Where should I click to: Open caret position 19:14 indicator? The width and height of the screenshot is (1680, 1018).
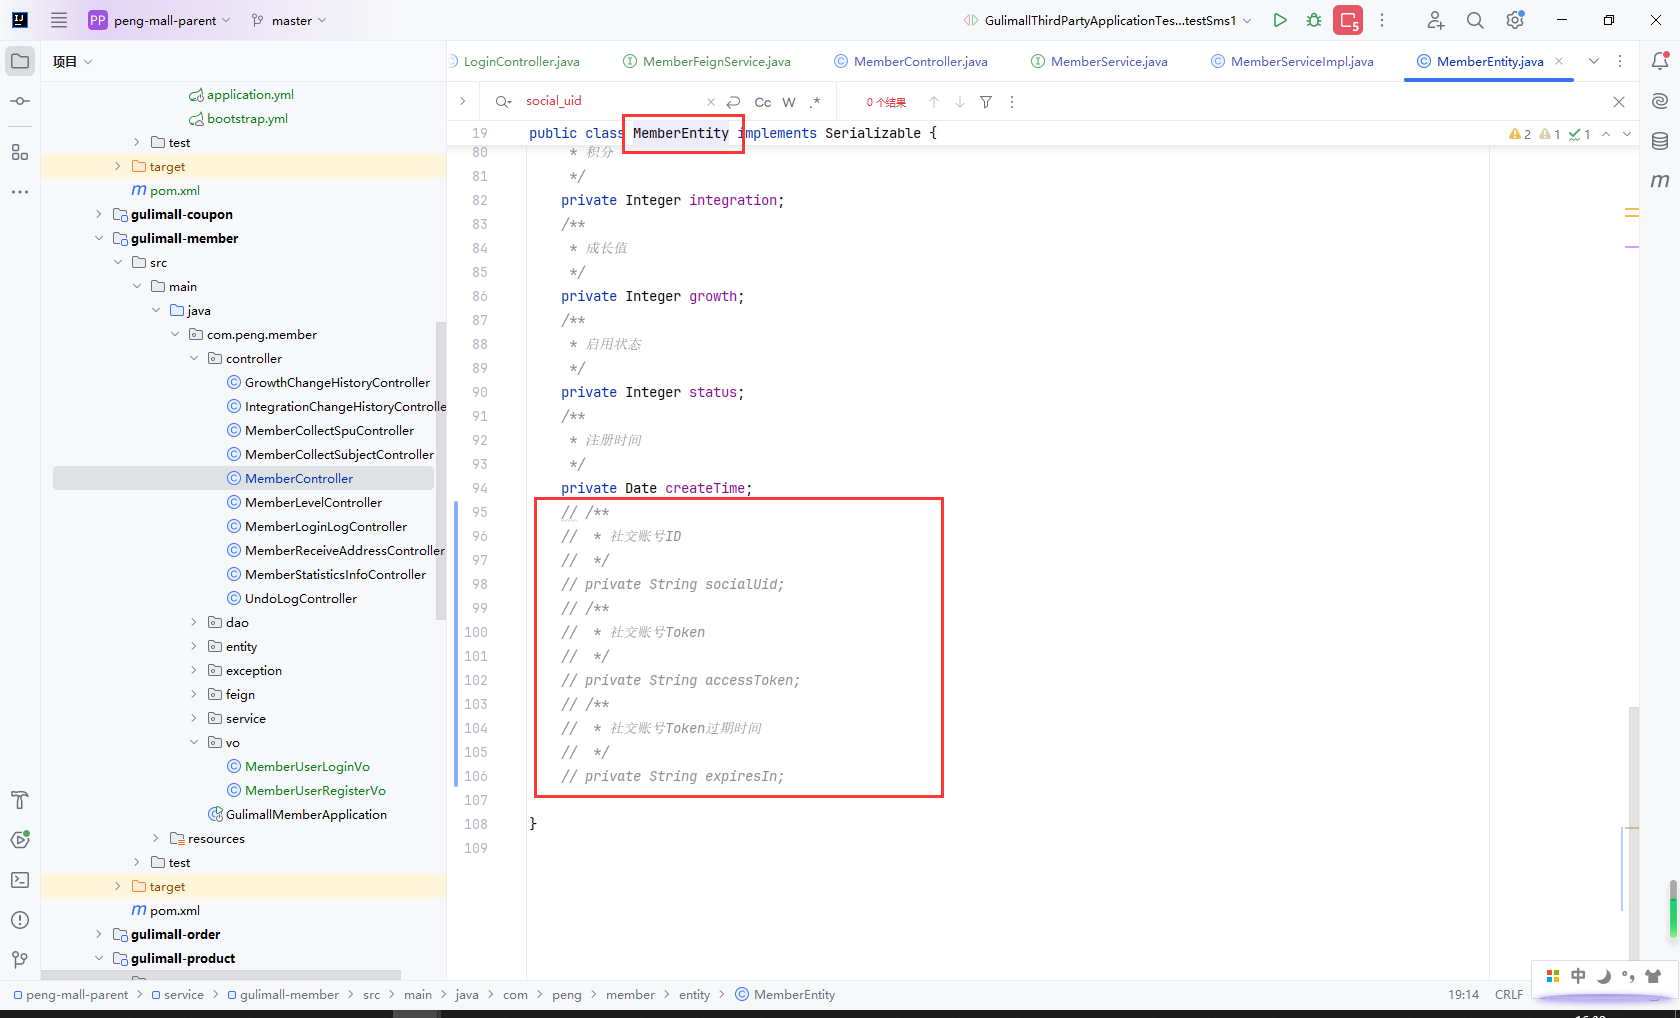[x=1463, y=994]
